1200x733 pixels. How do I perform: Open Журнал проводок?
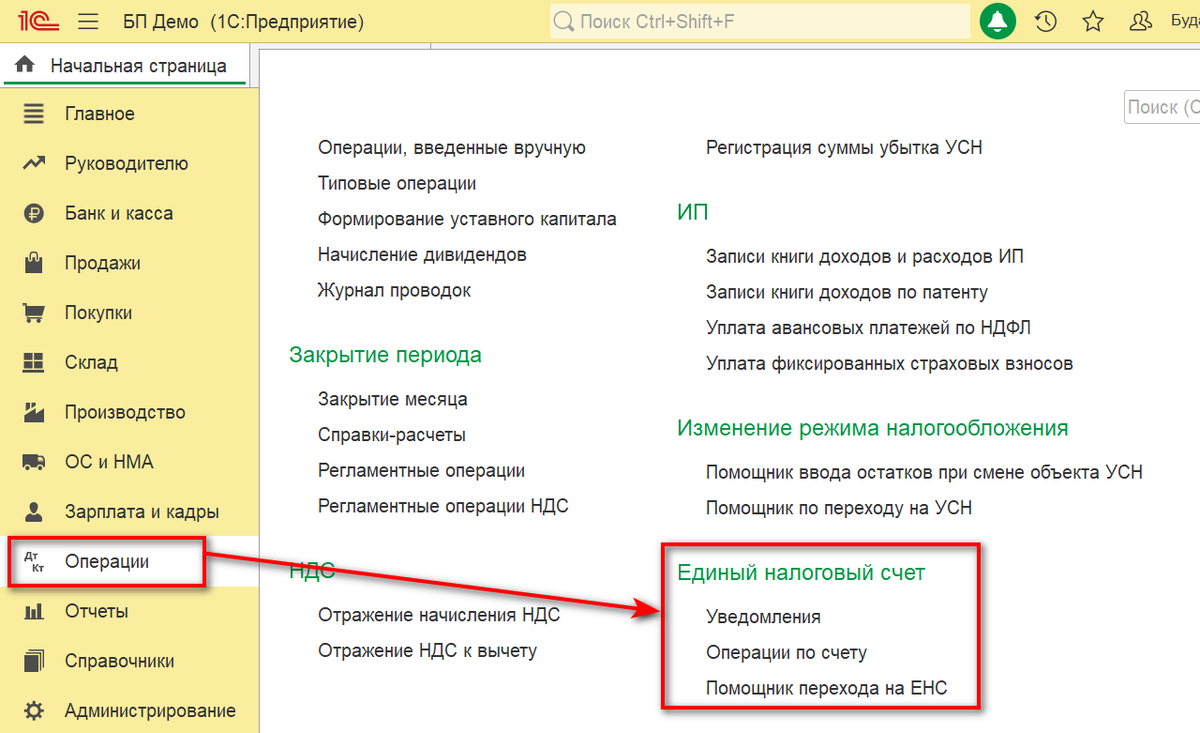pyautogui.click(x=394, y=291)
